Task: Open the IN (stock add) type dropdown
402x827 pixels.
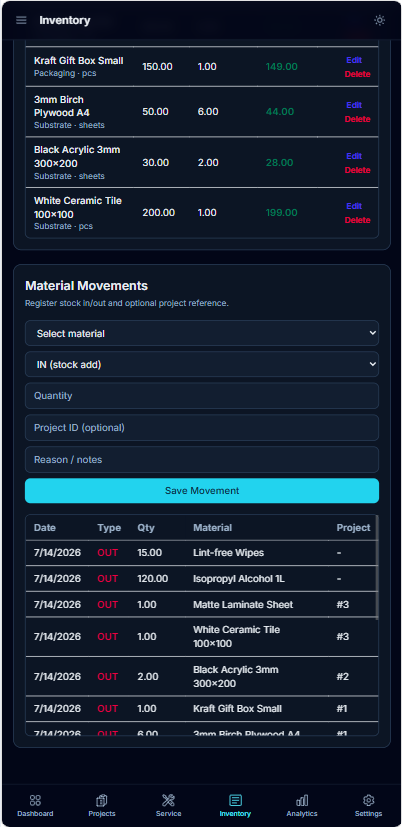Action: 202,364
